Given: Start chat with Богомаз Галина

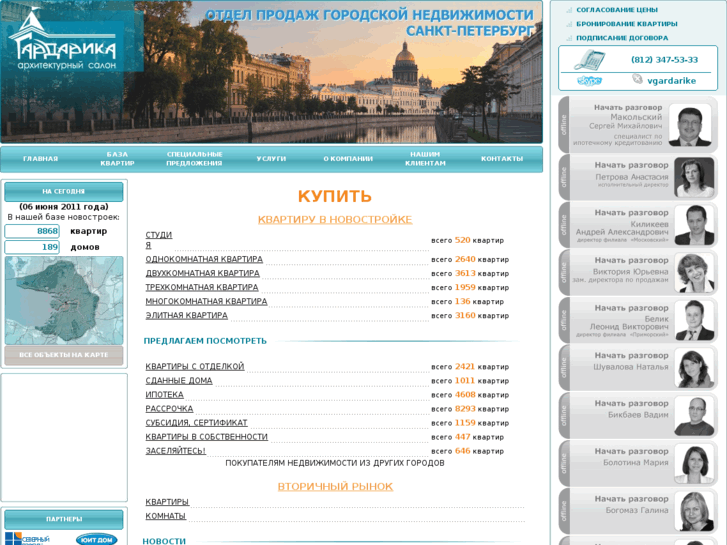Looking at the screenshot, I should click(x=631, y=499).
